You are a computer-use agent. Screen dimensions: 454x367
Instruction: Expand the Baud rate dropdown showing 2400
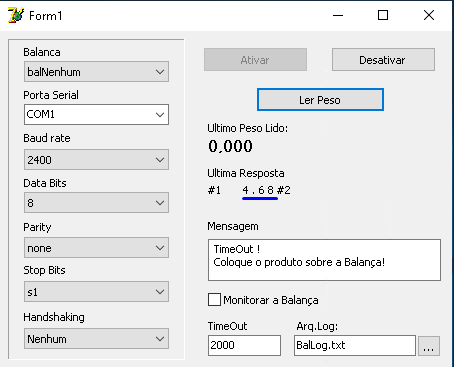(x=96, y=160)
